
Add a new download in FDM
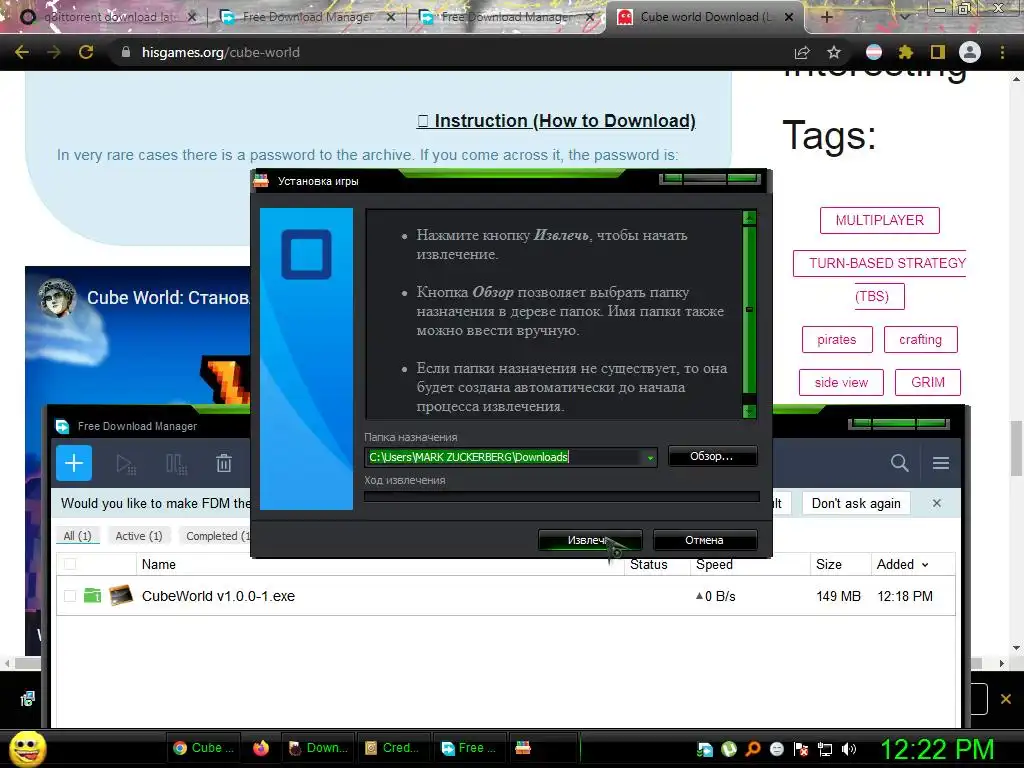[74, 463]
